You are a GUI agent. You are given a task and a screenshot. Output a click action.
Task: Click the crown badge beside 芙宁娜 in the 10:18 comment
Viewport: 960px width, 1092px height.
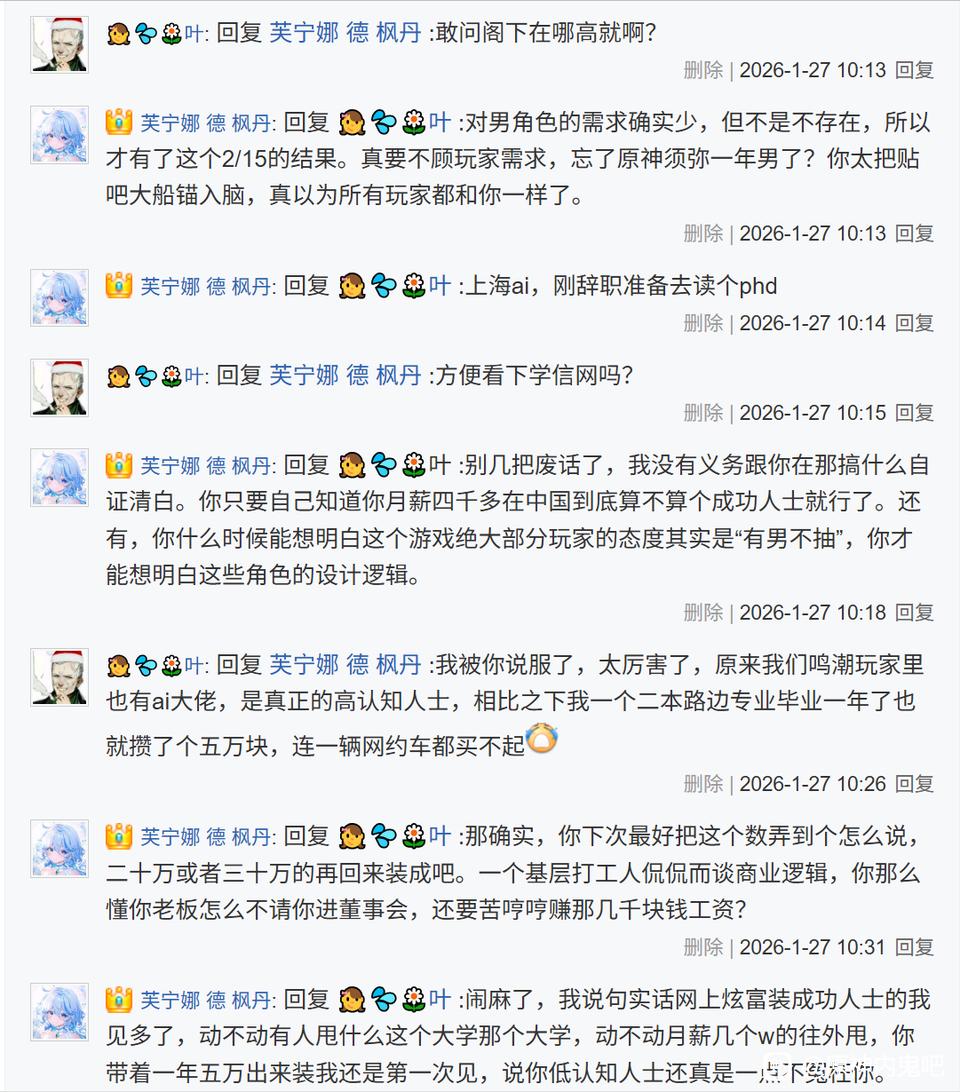[119, 465]
